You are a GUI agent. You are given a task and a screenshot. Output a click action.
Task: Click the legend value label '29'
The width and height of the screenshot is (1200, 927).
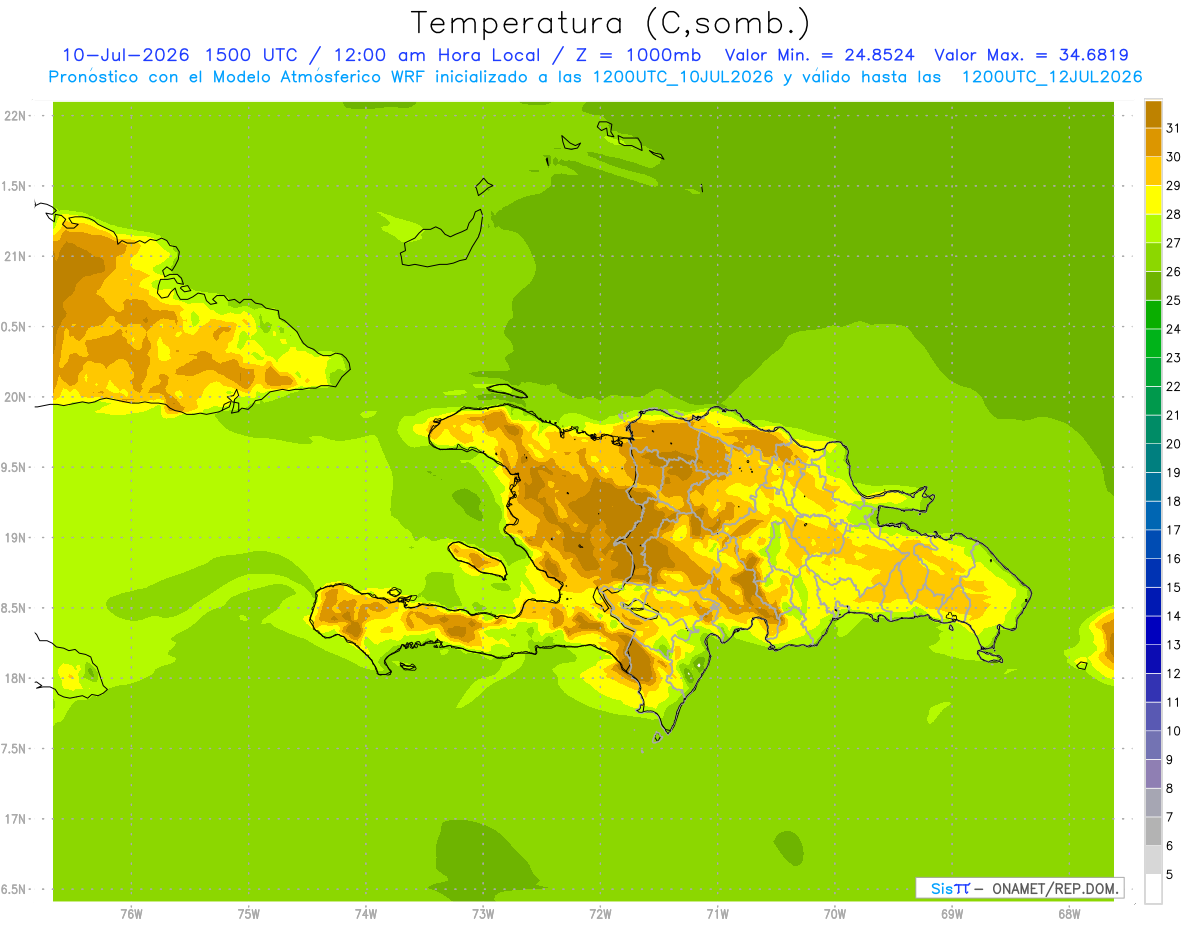point(1174,185)
